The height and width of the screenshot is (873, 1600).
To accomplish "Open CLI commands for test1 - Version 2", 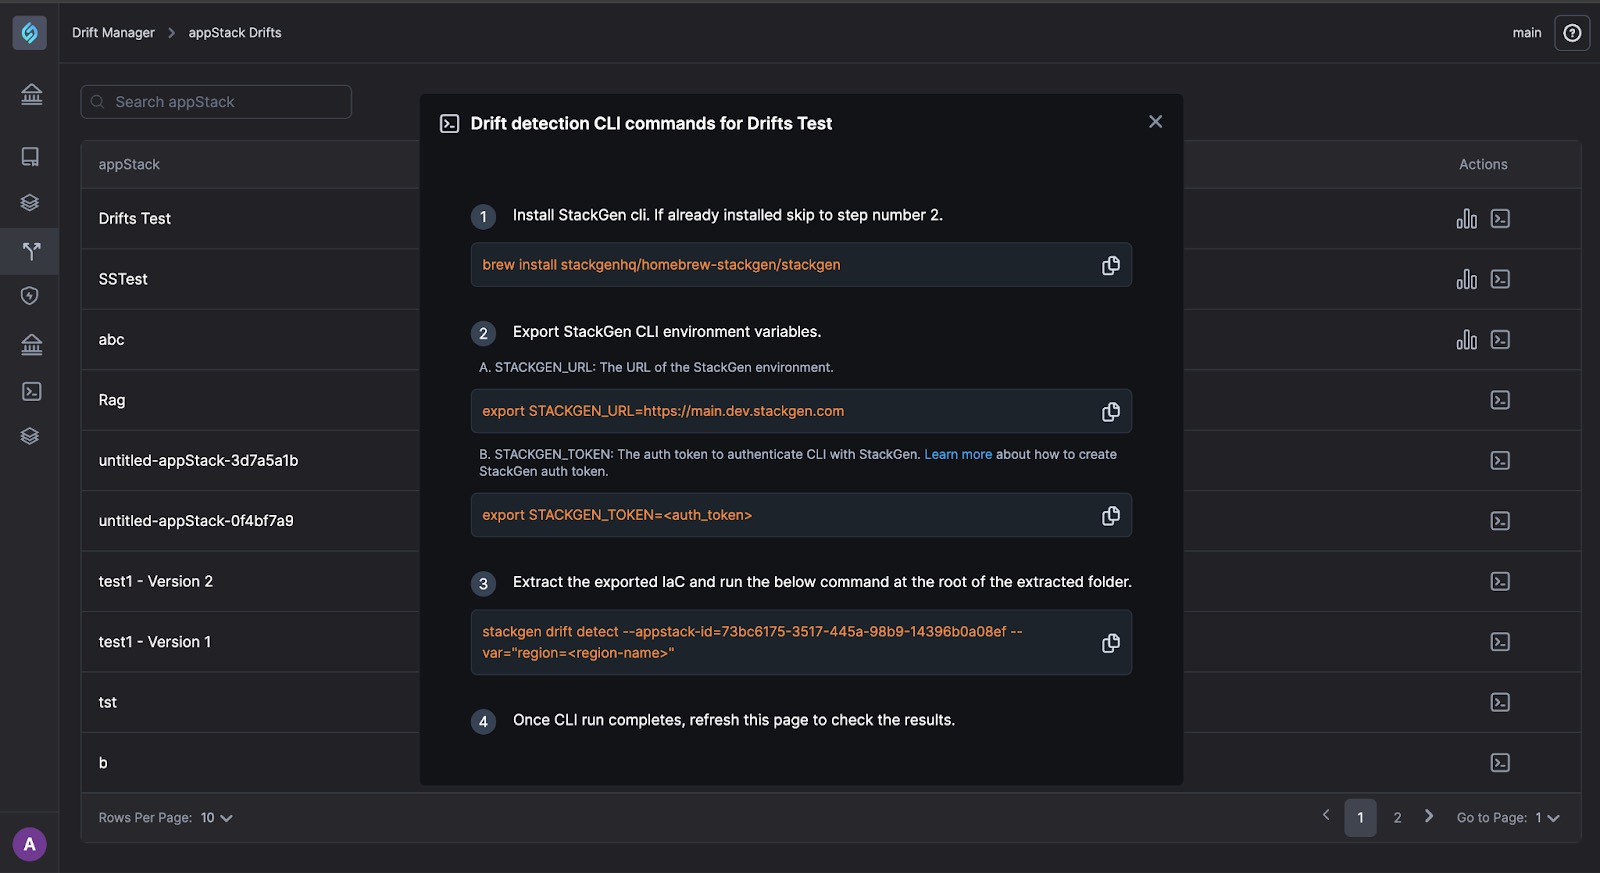I will pyautogui.click(x=1500, y=582).
